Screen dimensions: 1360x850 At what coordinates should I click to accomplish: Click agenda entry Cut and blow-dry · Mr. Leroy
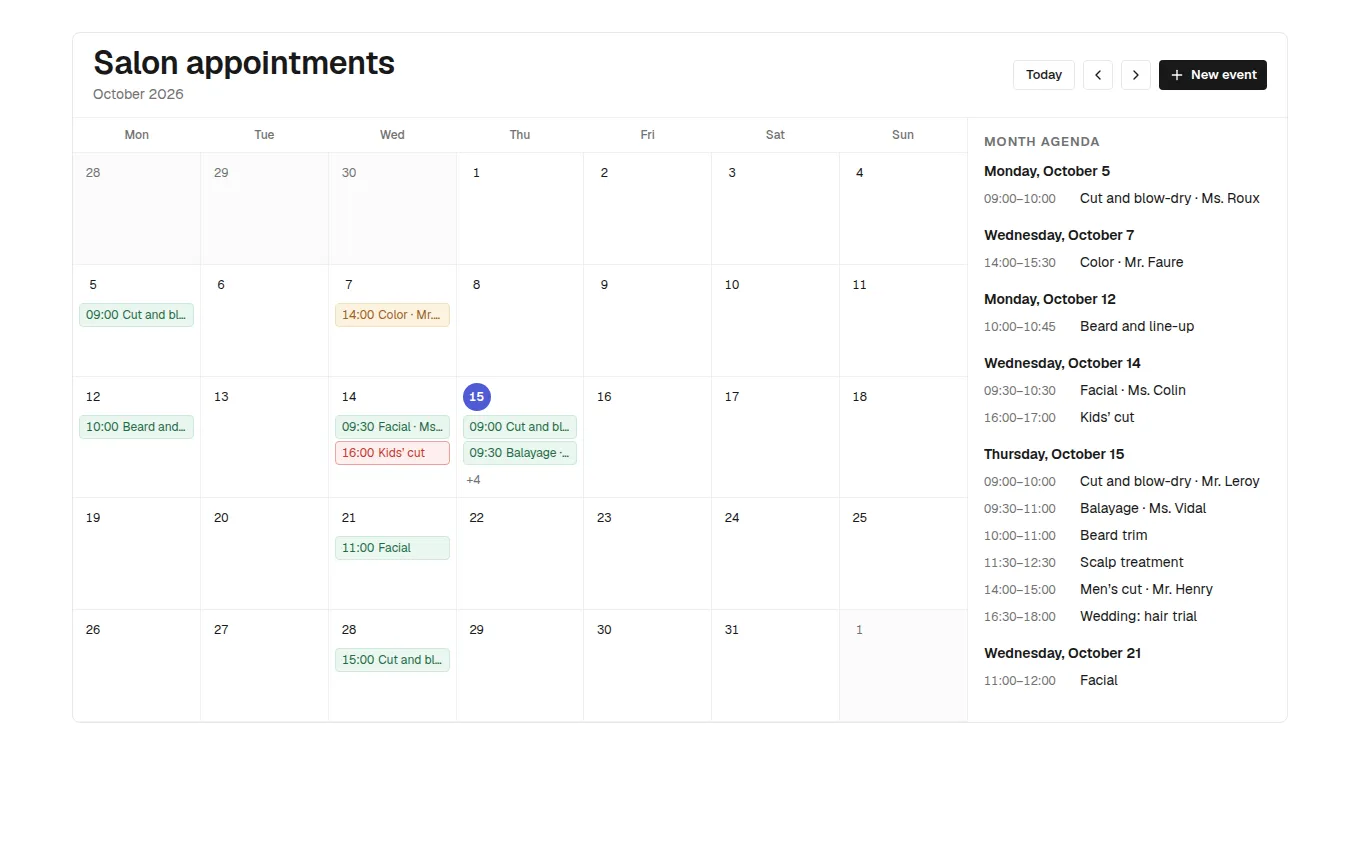tap(1127, 482)
